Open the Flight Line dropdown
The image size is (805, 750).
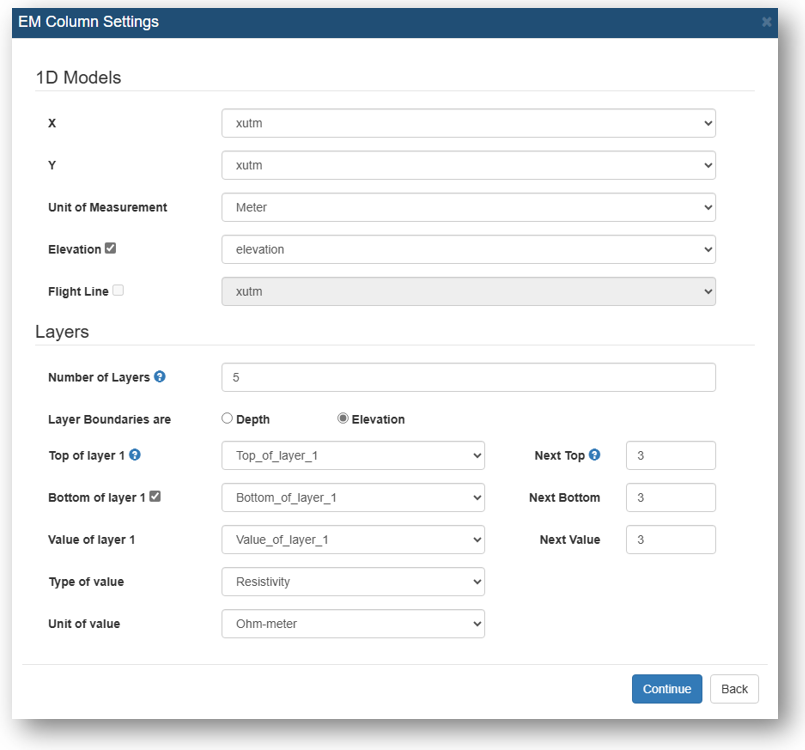[x=468, y=292]
